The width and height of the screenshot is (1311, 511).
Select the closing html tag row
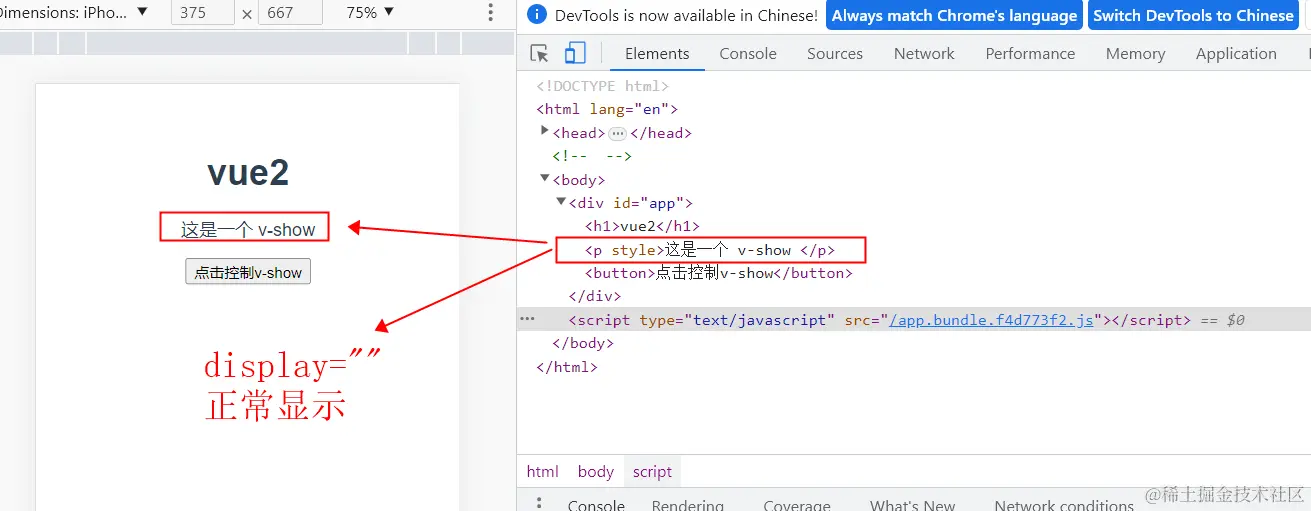(567, 367)
